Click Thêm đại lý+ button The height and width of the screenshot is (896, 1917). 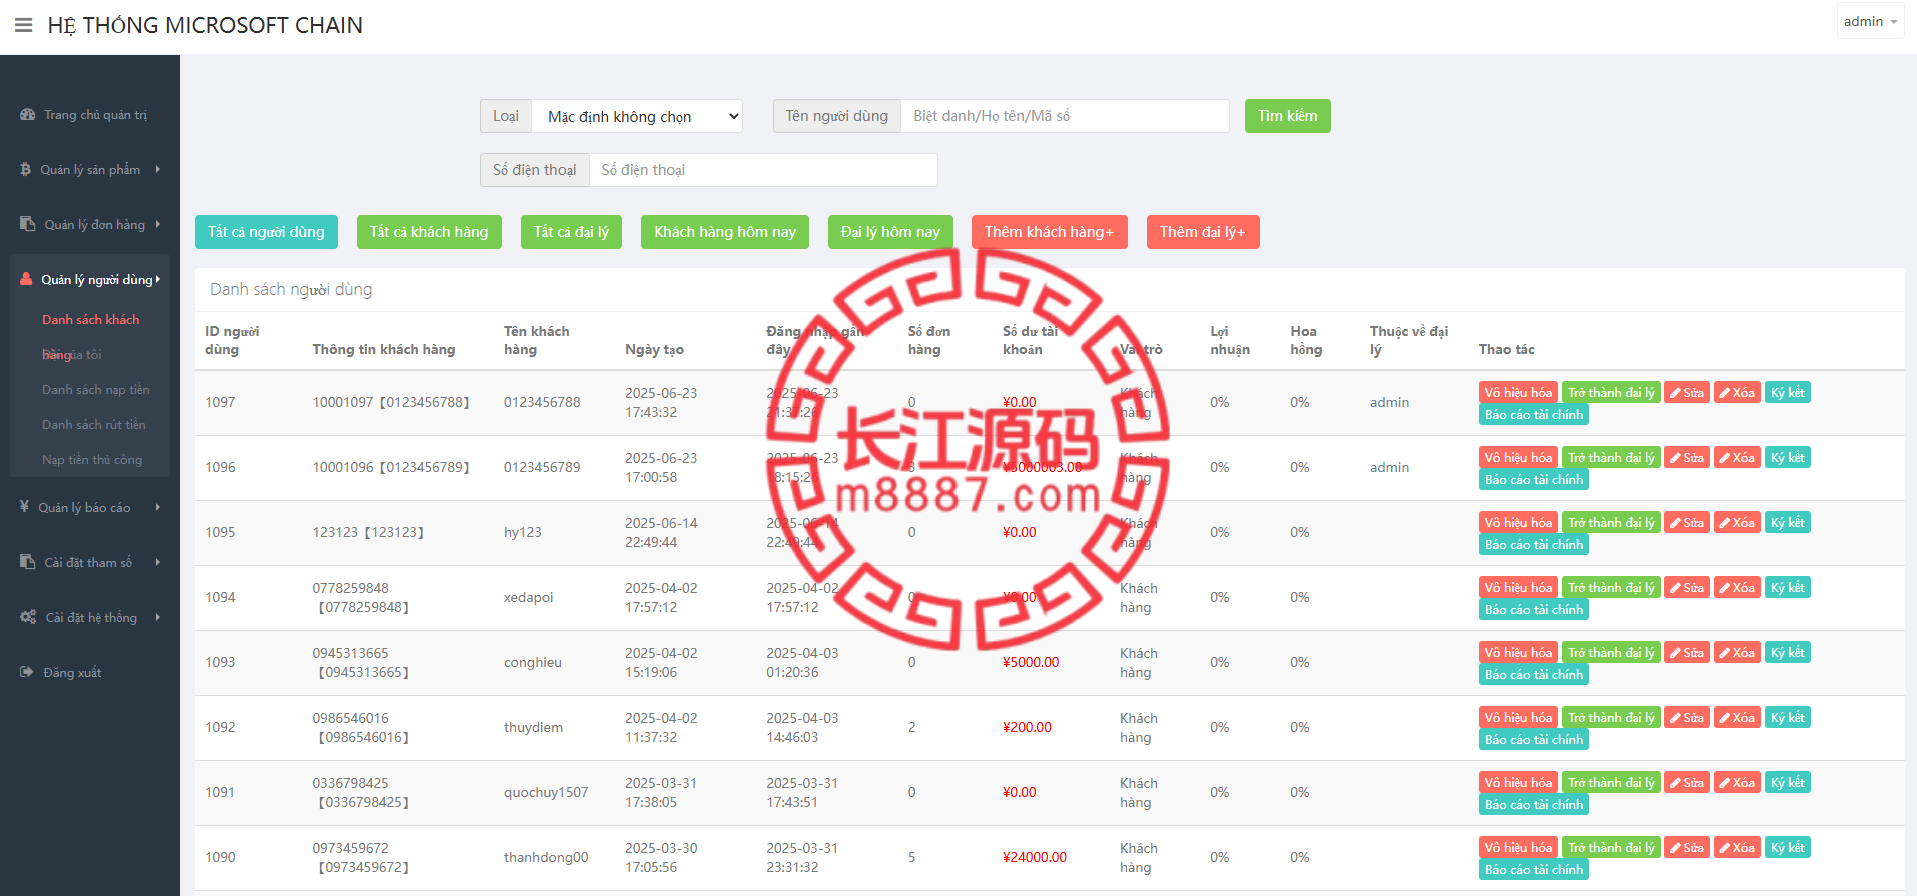[1203, 232]
